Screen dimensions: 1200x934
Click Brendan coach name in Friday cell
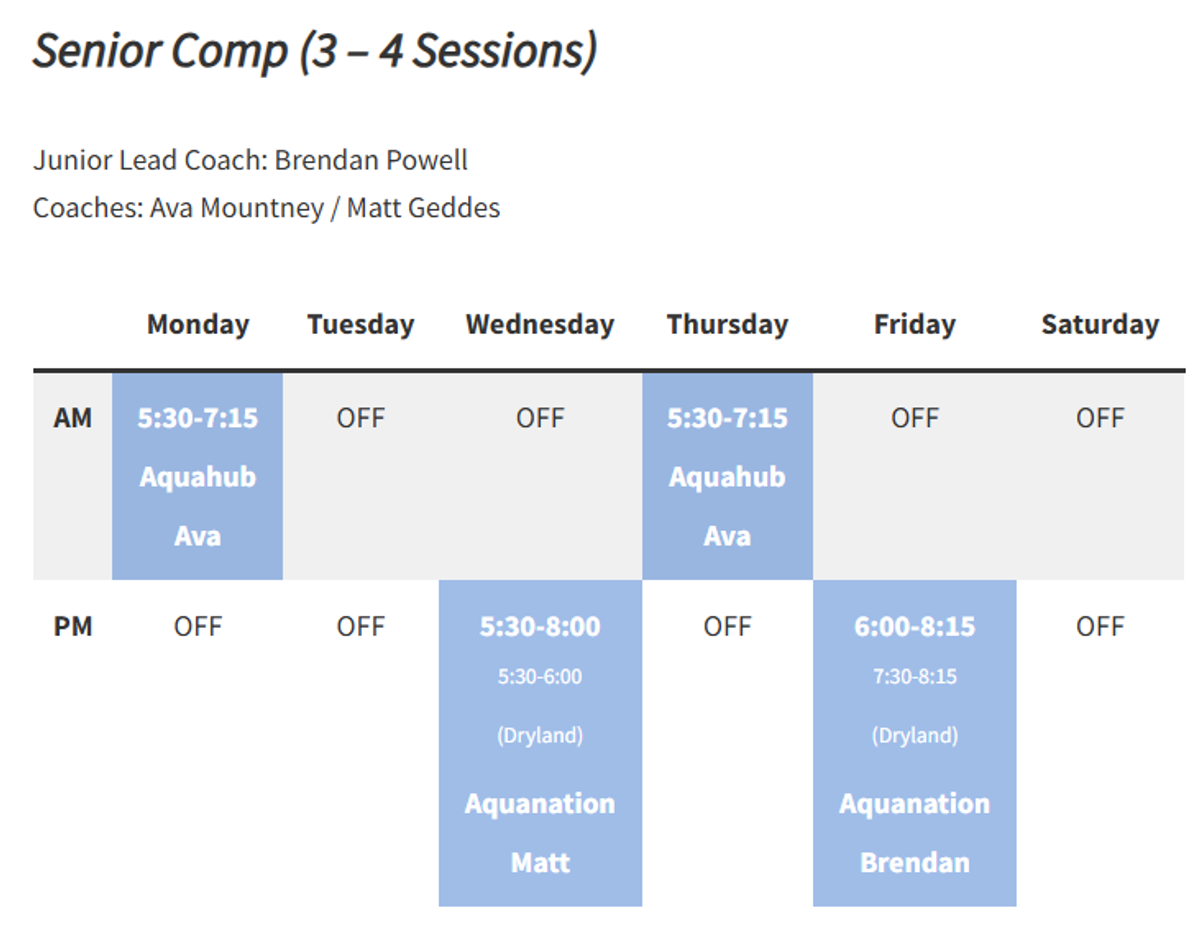[915, 862]
